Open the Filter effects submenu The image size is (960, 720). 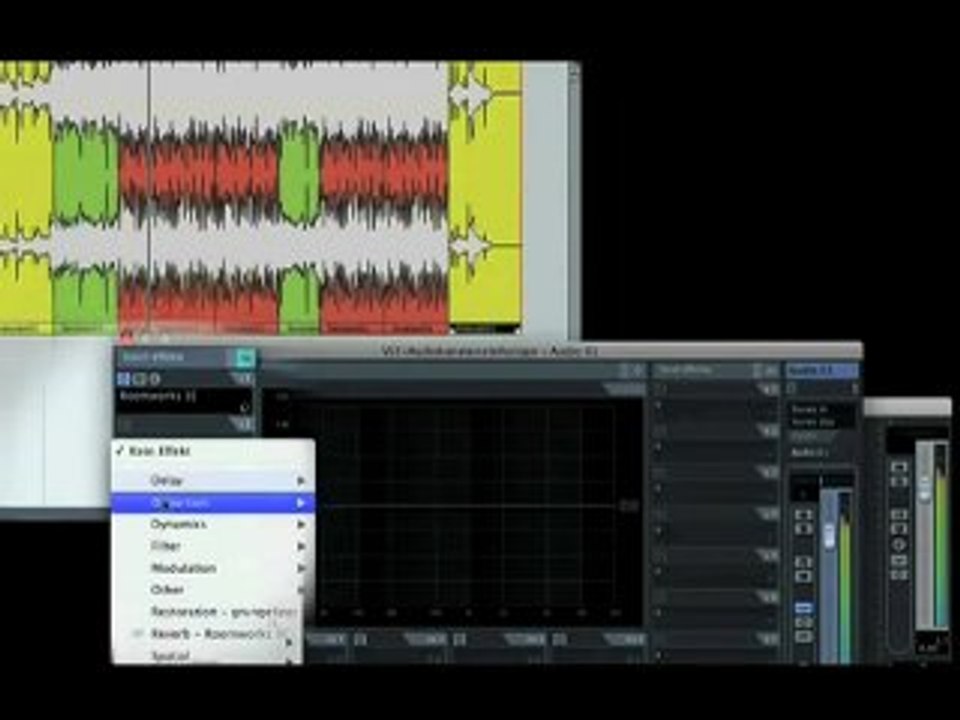[x=212, y=546]
